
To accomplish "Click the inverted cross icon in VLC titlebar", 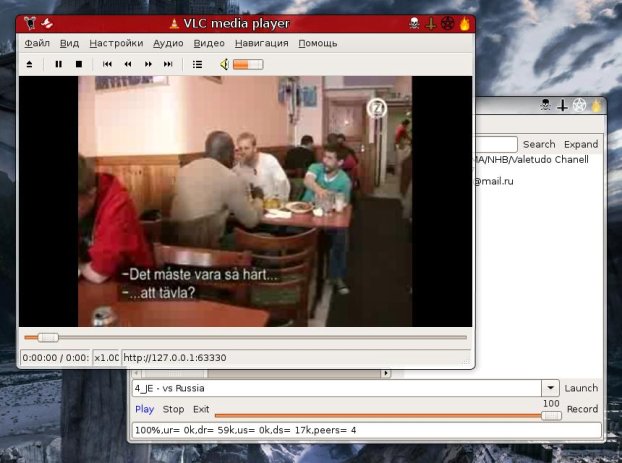I will click(x=431, y=24).
